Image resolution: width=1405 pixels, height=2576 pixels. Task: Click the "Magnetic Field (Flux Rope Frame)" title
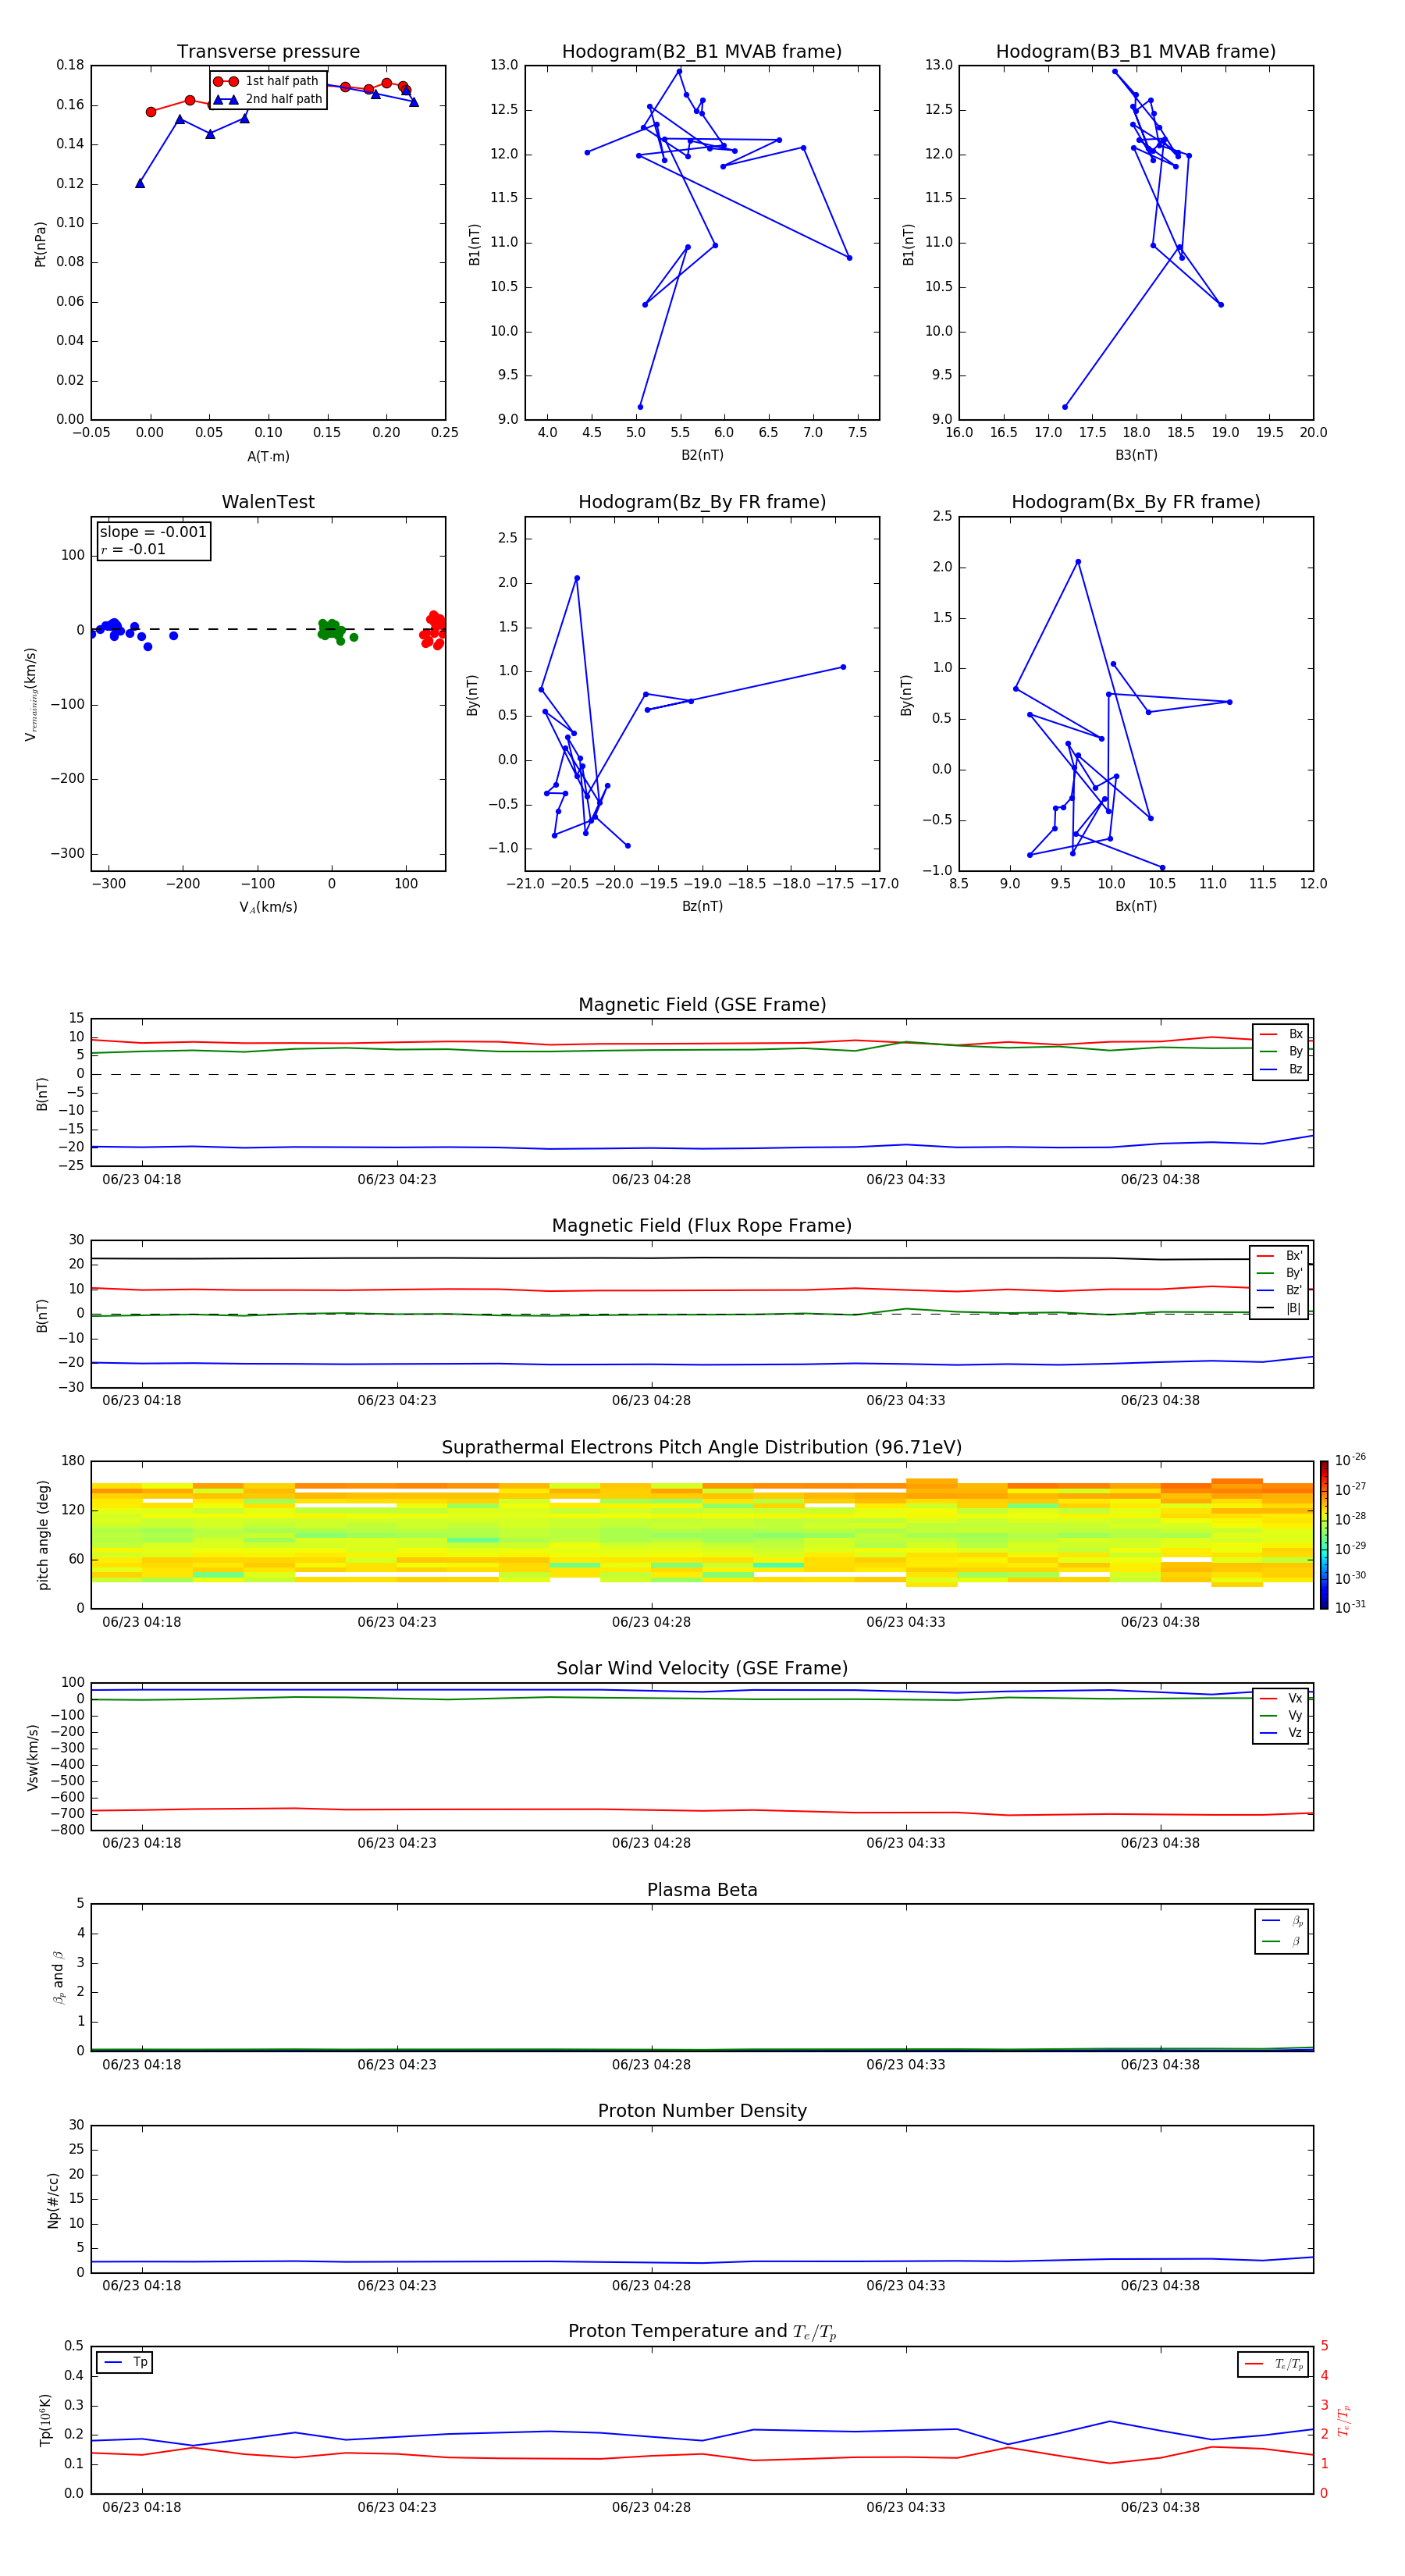(x=702, y=1226)
